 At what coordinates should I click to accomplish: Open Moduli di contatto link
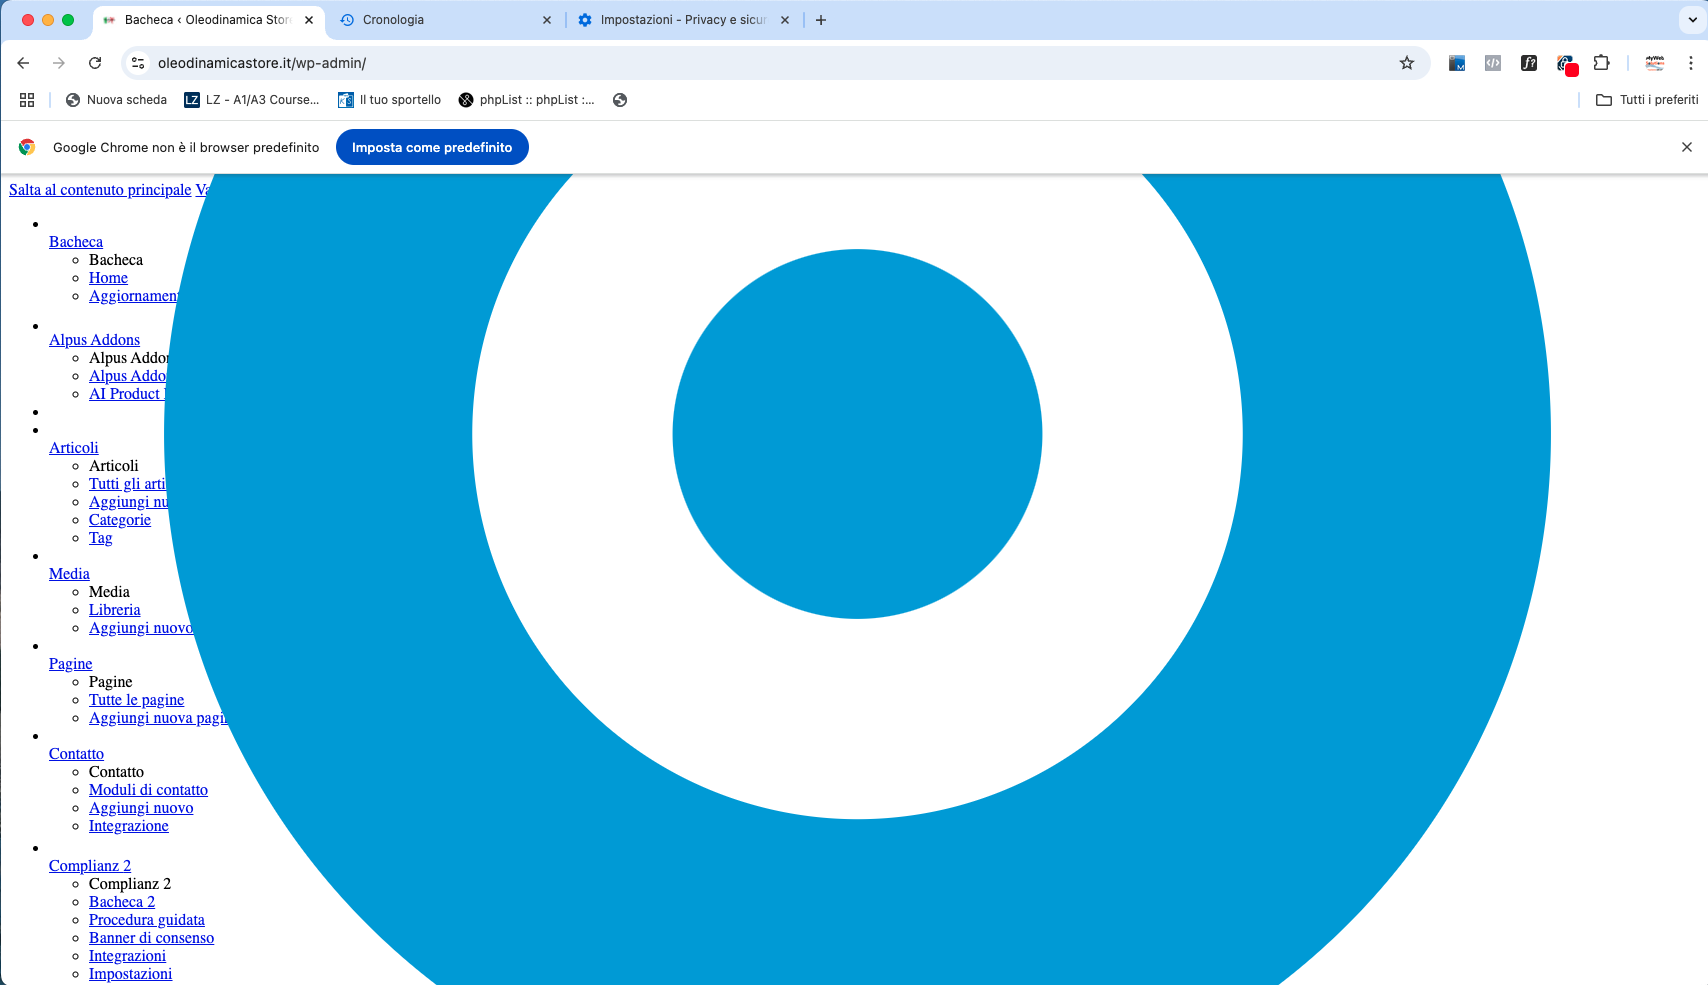[148, 790]
